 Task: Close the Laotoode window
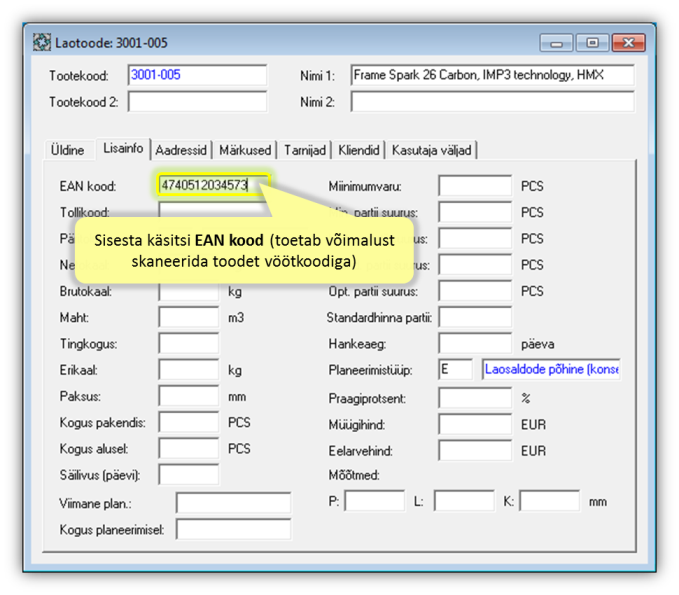click(x=628, y=43)
